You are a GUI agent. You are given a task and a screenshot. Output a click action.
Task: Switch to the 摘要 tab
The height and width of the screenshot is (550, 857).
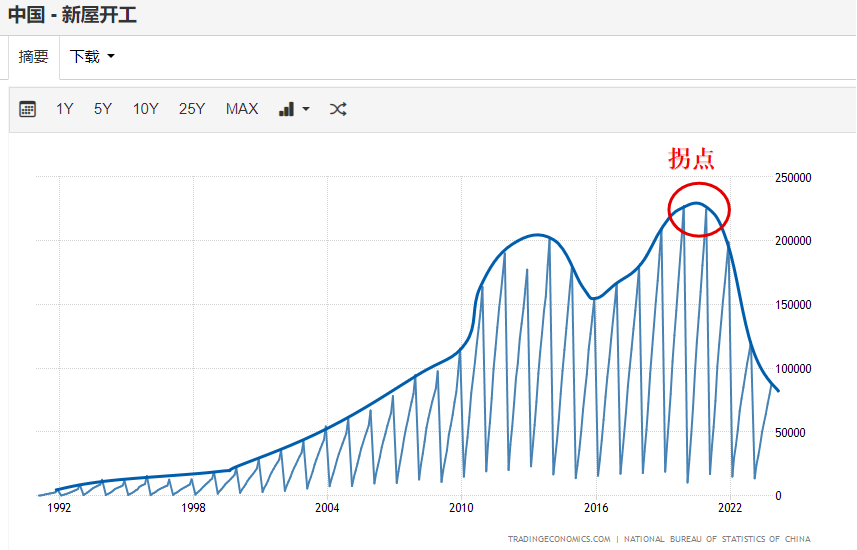(33, 57)
